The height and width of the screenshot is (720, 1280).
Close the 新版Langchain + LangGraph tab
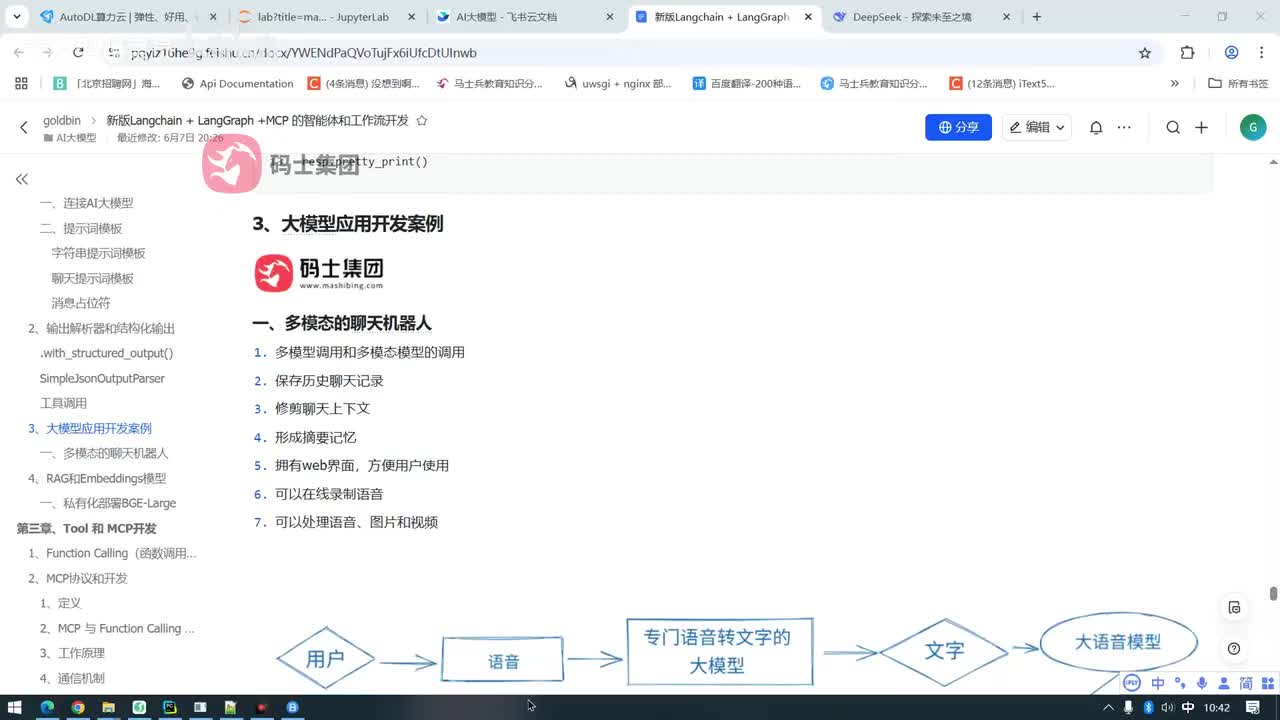pyautogui.click(x=807, y=17)
